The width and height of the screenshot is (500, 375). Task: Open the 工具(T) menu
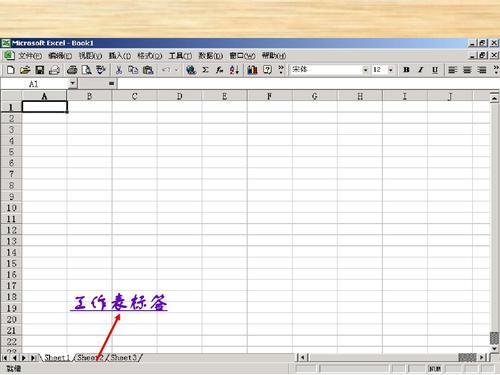pos(180,56)
